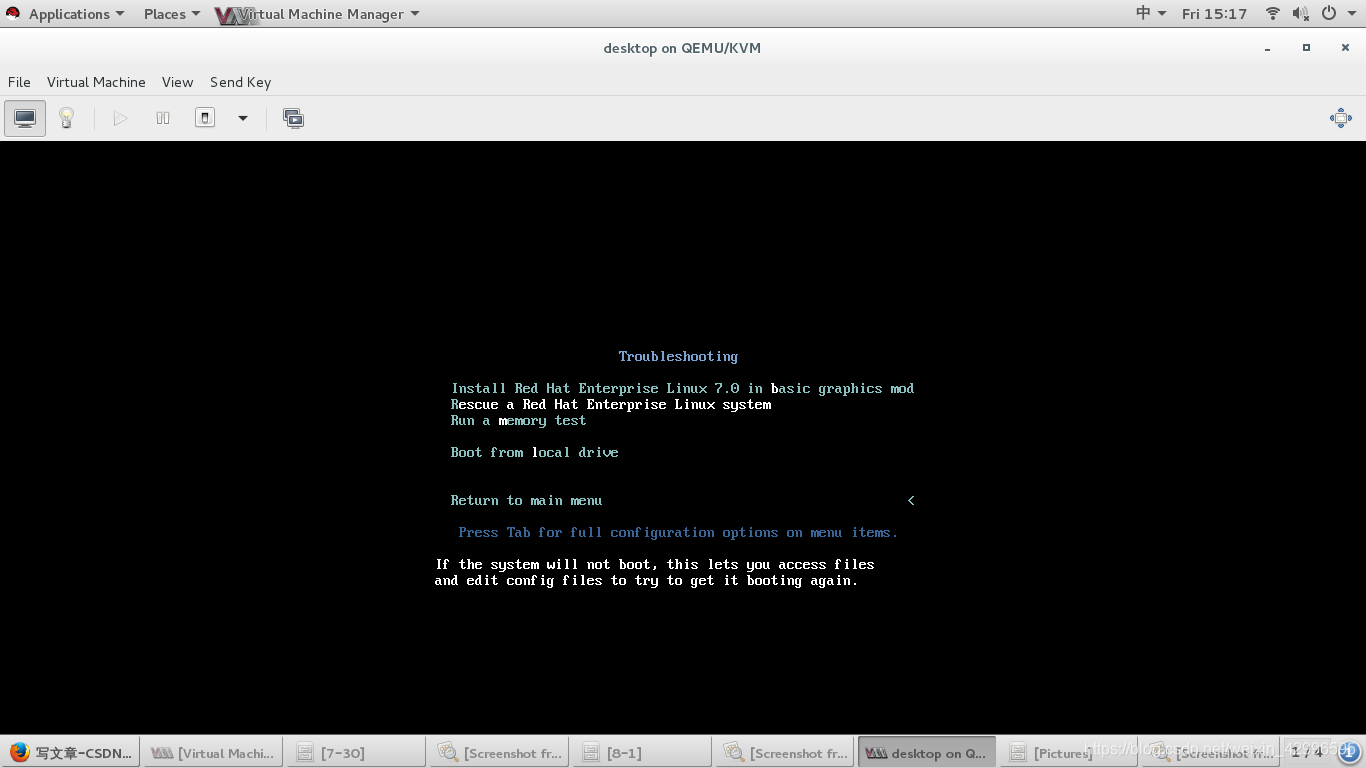The height and width of the screenshot is (768, 1366).
Task: Maximize the desktop on QEMU/KVM window
Action: click(1306, 48)
